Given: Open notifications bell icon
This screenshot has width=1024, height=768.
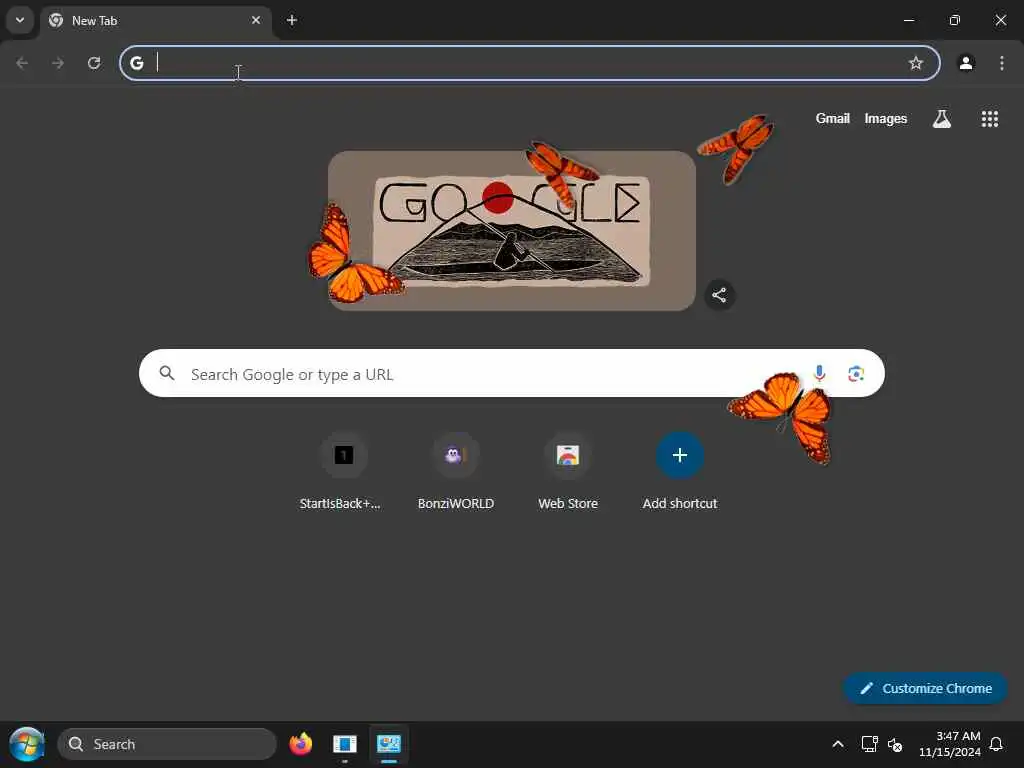Looking at the screenshot, I should pyautogui.click(x=996, y=744).
